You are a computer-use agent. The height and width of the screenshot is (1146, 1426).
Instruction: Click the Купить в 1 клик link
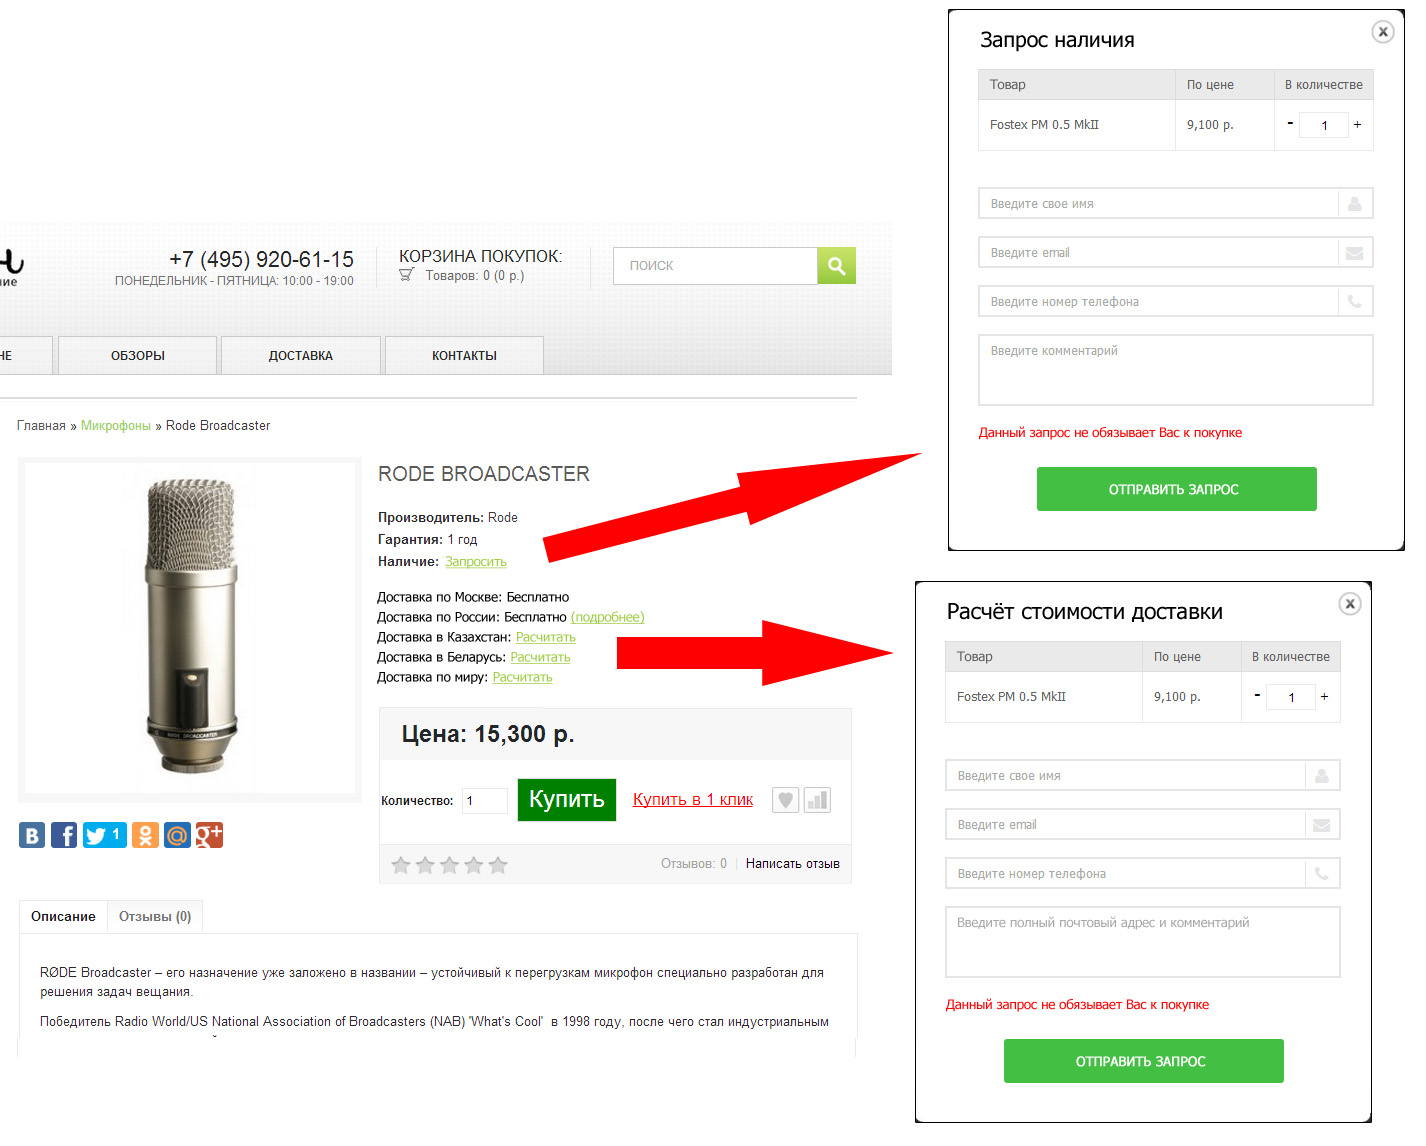point(693,800)
